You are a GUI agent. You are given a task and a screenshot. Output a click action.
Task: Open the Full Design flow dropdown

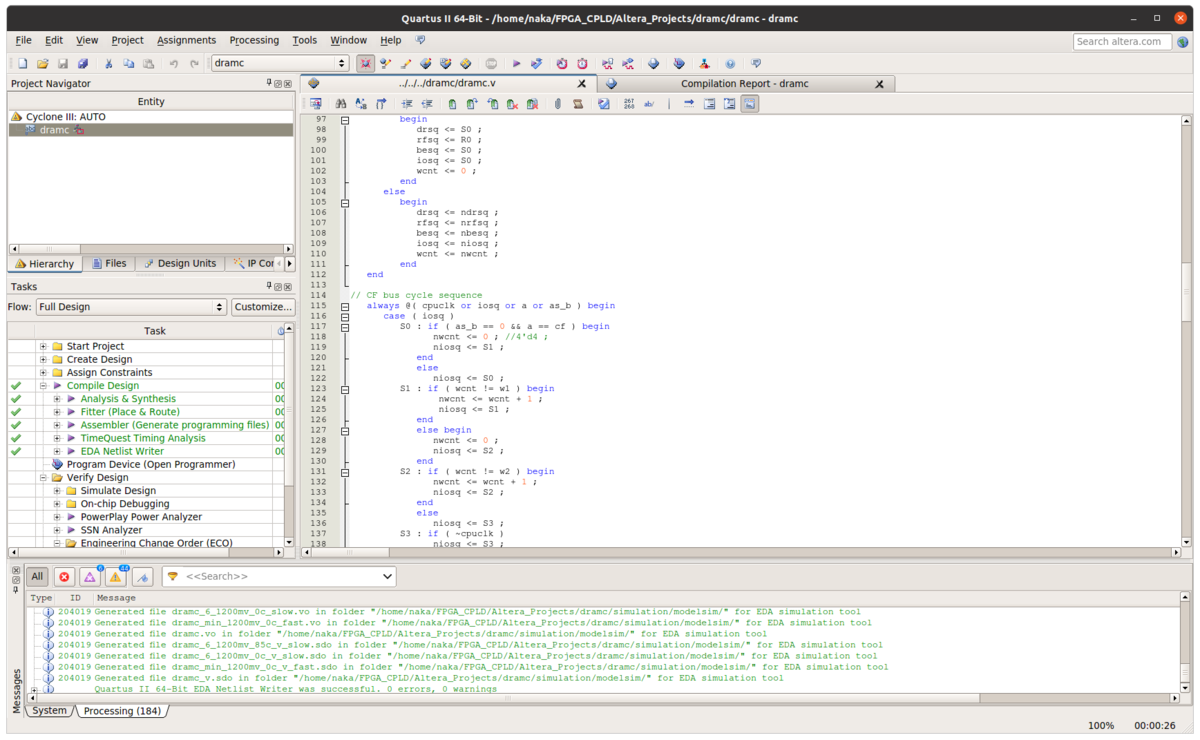(x=131, y=307)
